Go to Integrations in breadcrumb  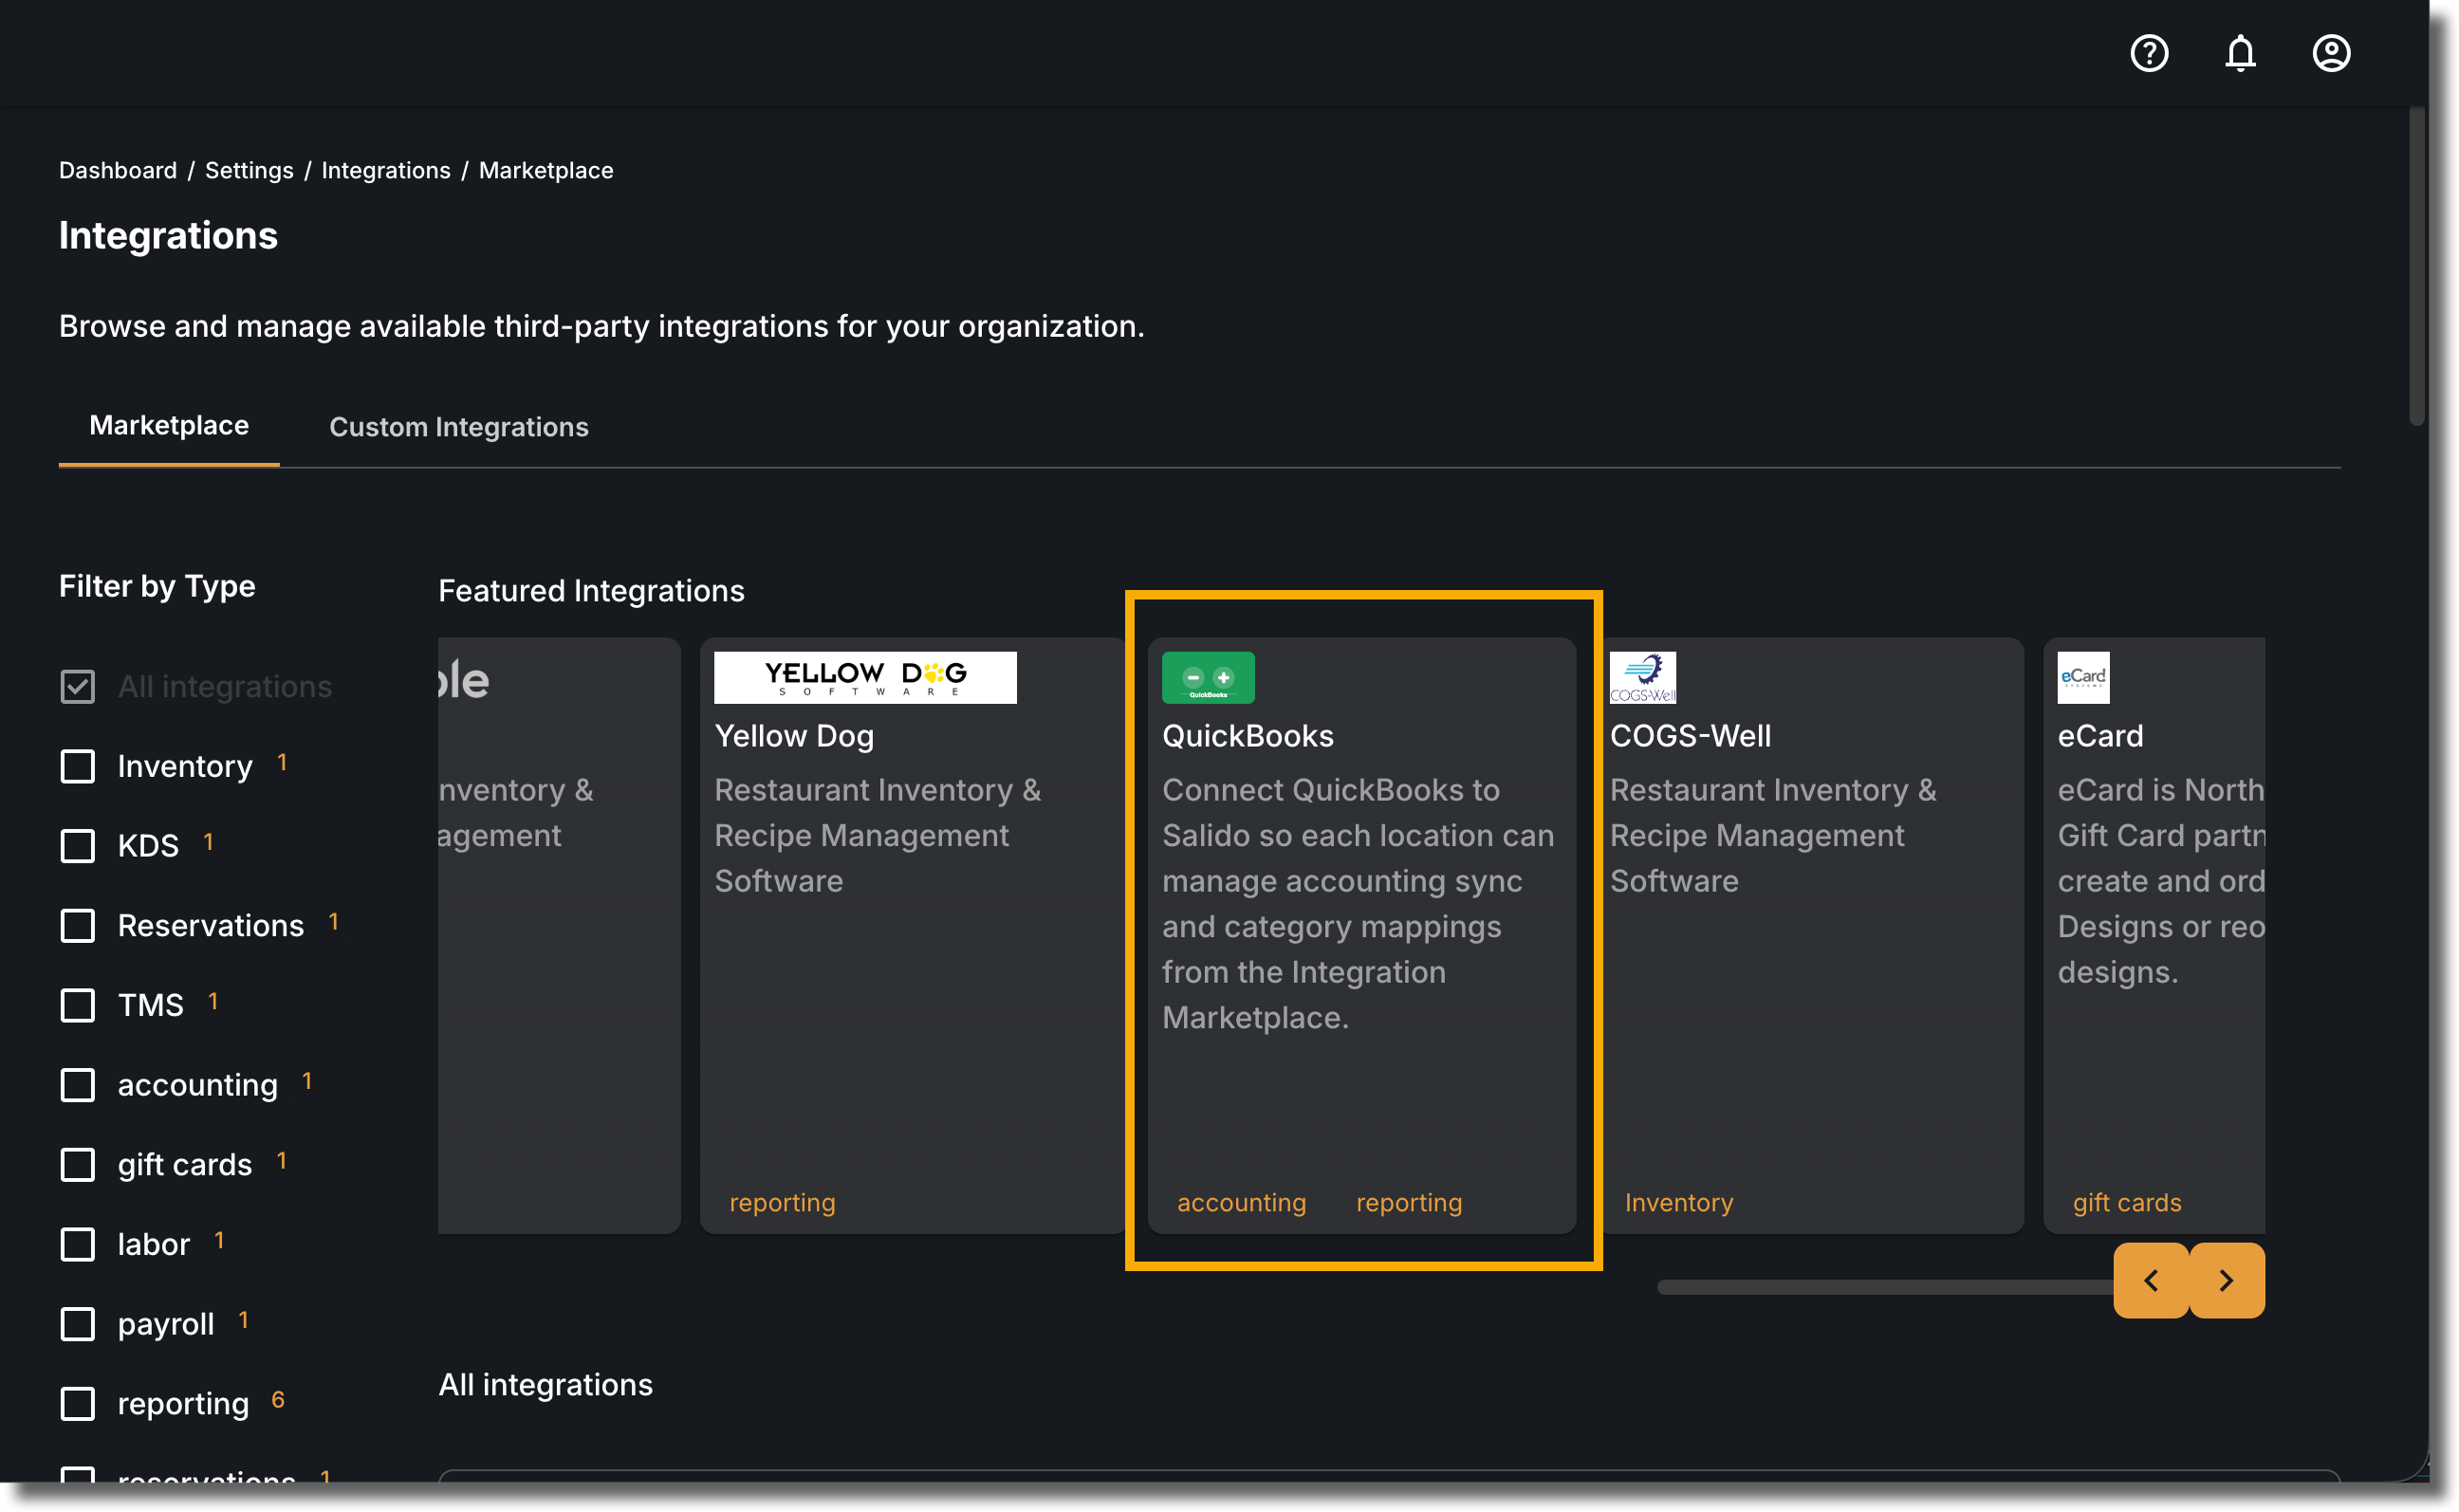(386, 170)
